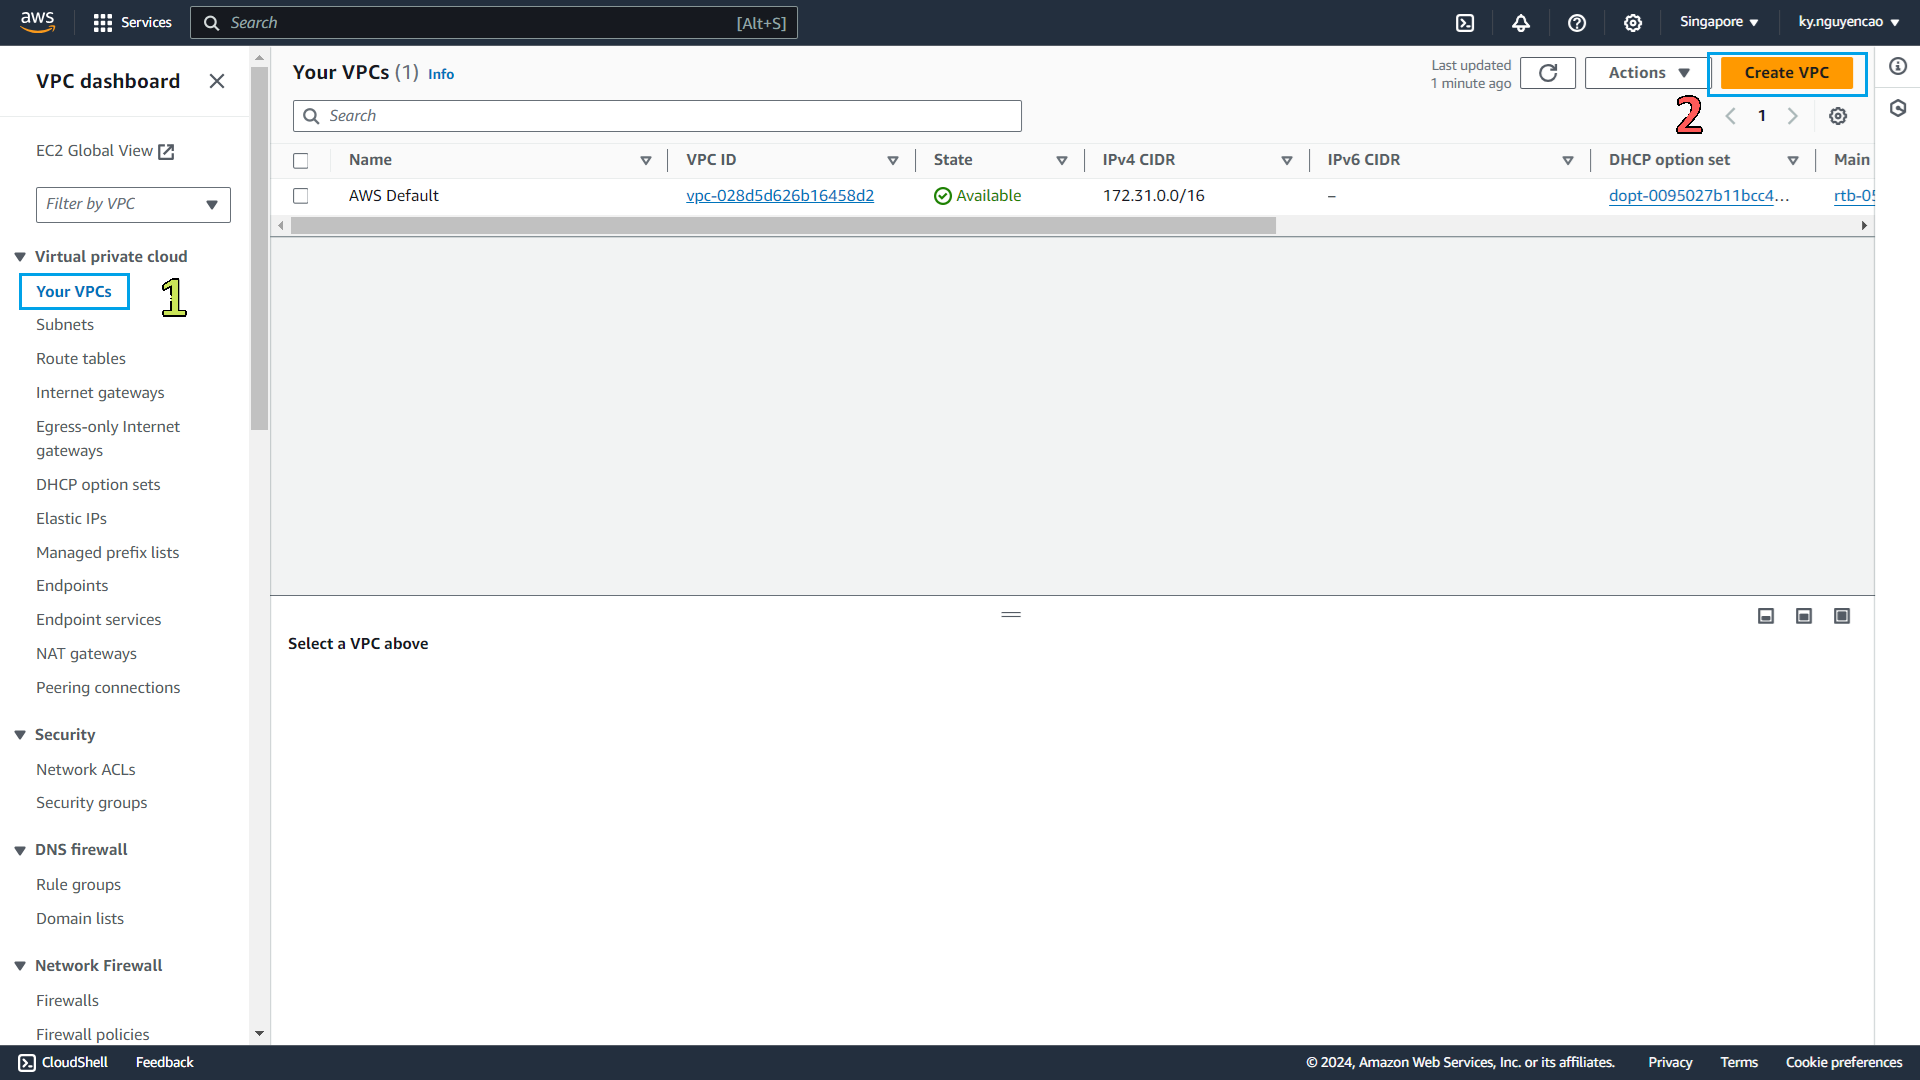Open the Actions dropdown
This screenshot has width=1920, height=1080.
point(1647,73)
